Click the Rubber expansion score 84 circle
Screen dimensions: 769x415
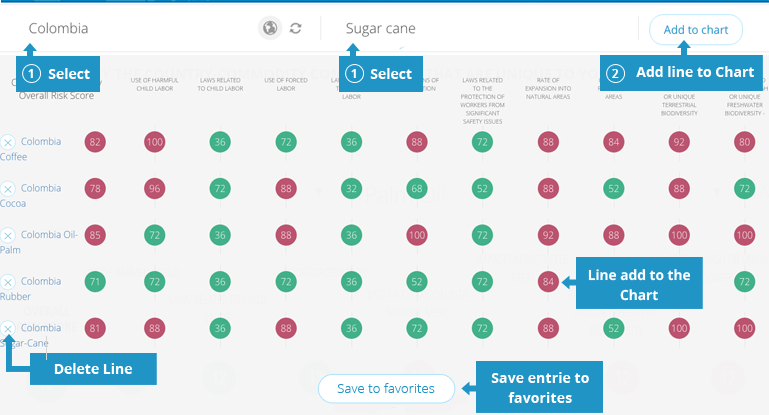(548, 282)
